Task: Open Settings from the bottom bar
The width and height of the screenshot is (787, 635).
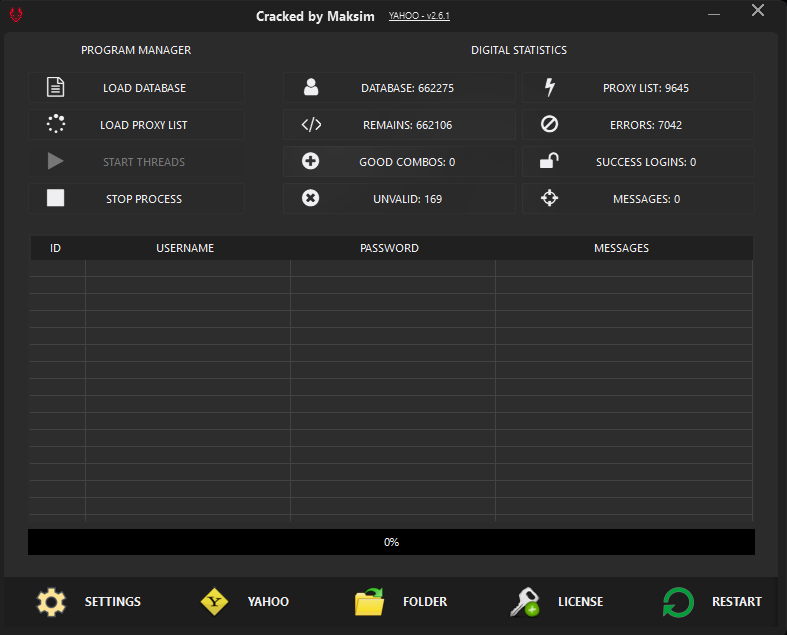Action: (112, 601)
